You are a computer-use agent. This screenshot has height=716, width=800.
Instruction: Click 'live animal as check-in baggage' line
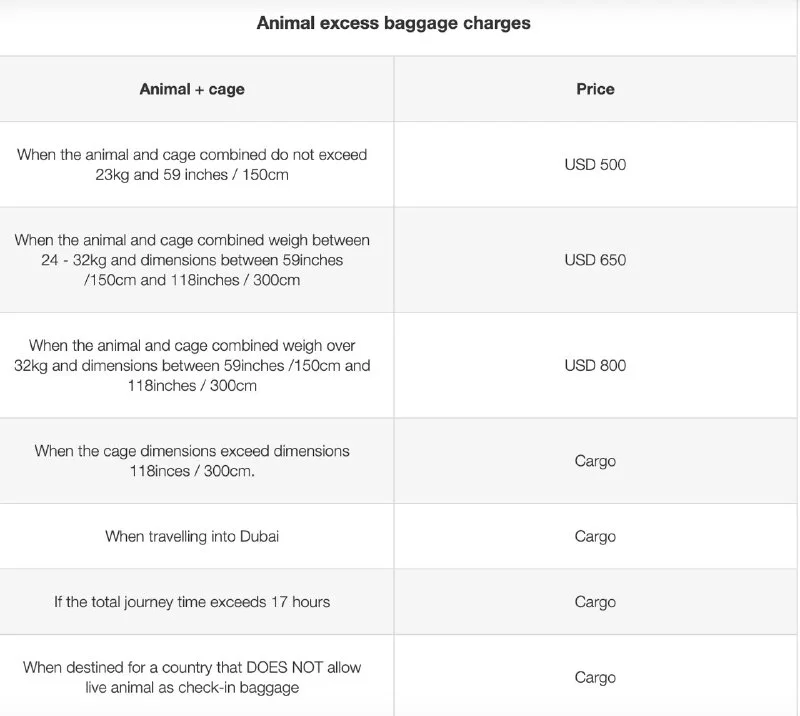[x=192, y=687]
